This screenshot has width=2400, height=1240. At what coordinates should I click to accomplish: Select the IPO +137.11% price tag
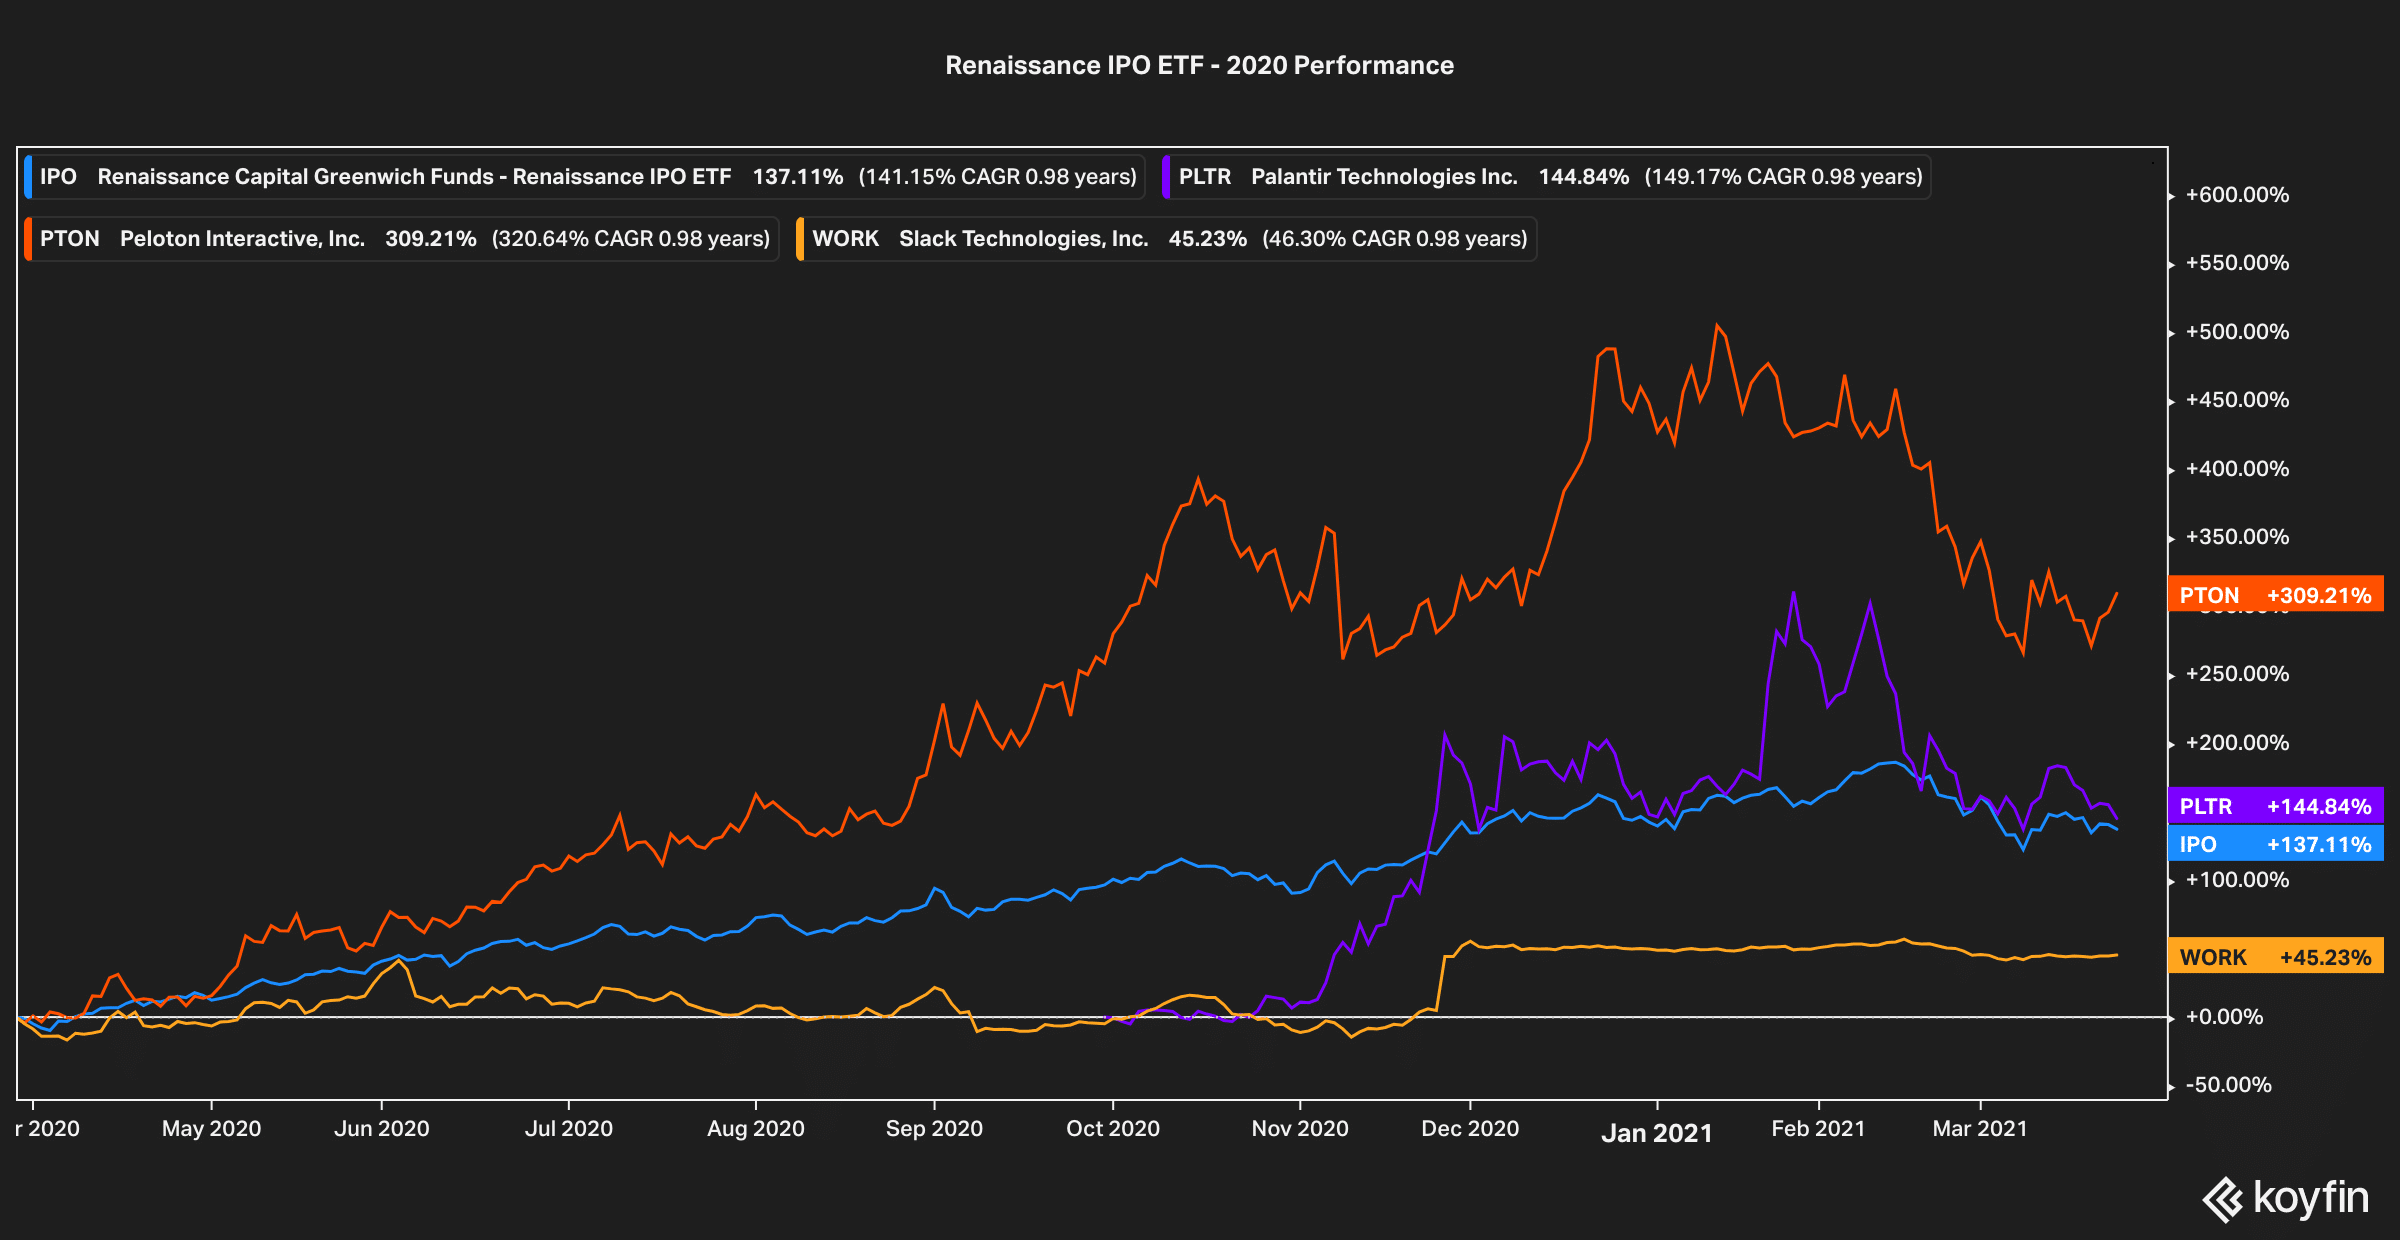[2275, 844]
